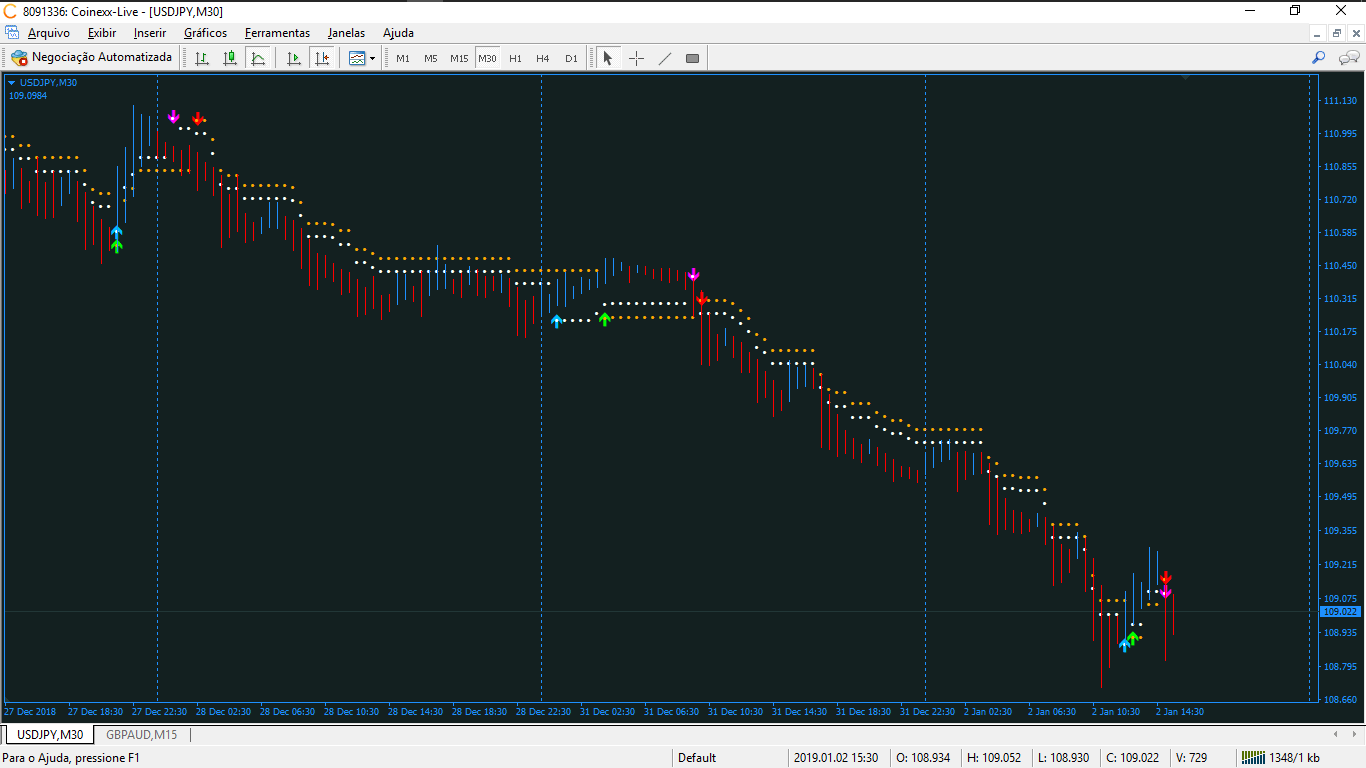Viewport: 1366px width, 768px height.
Task: Toggle chart auto-scroll to latest bar
Action: tap(294, 58)
